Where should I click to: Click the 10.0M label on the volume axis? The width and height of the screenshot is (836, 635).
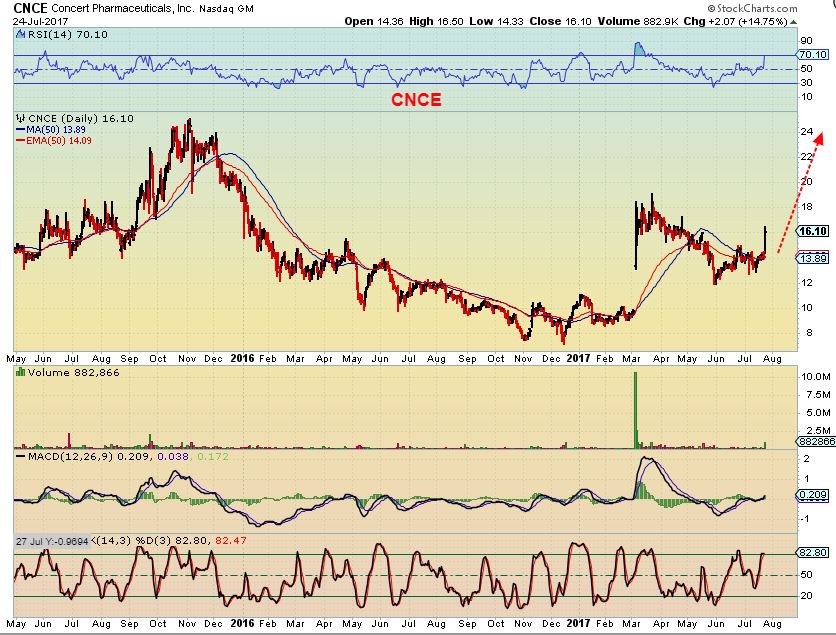coord(816,376)
